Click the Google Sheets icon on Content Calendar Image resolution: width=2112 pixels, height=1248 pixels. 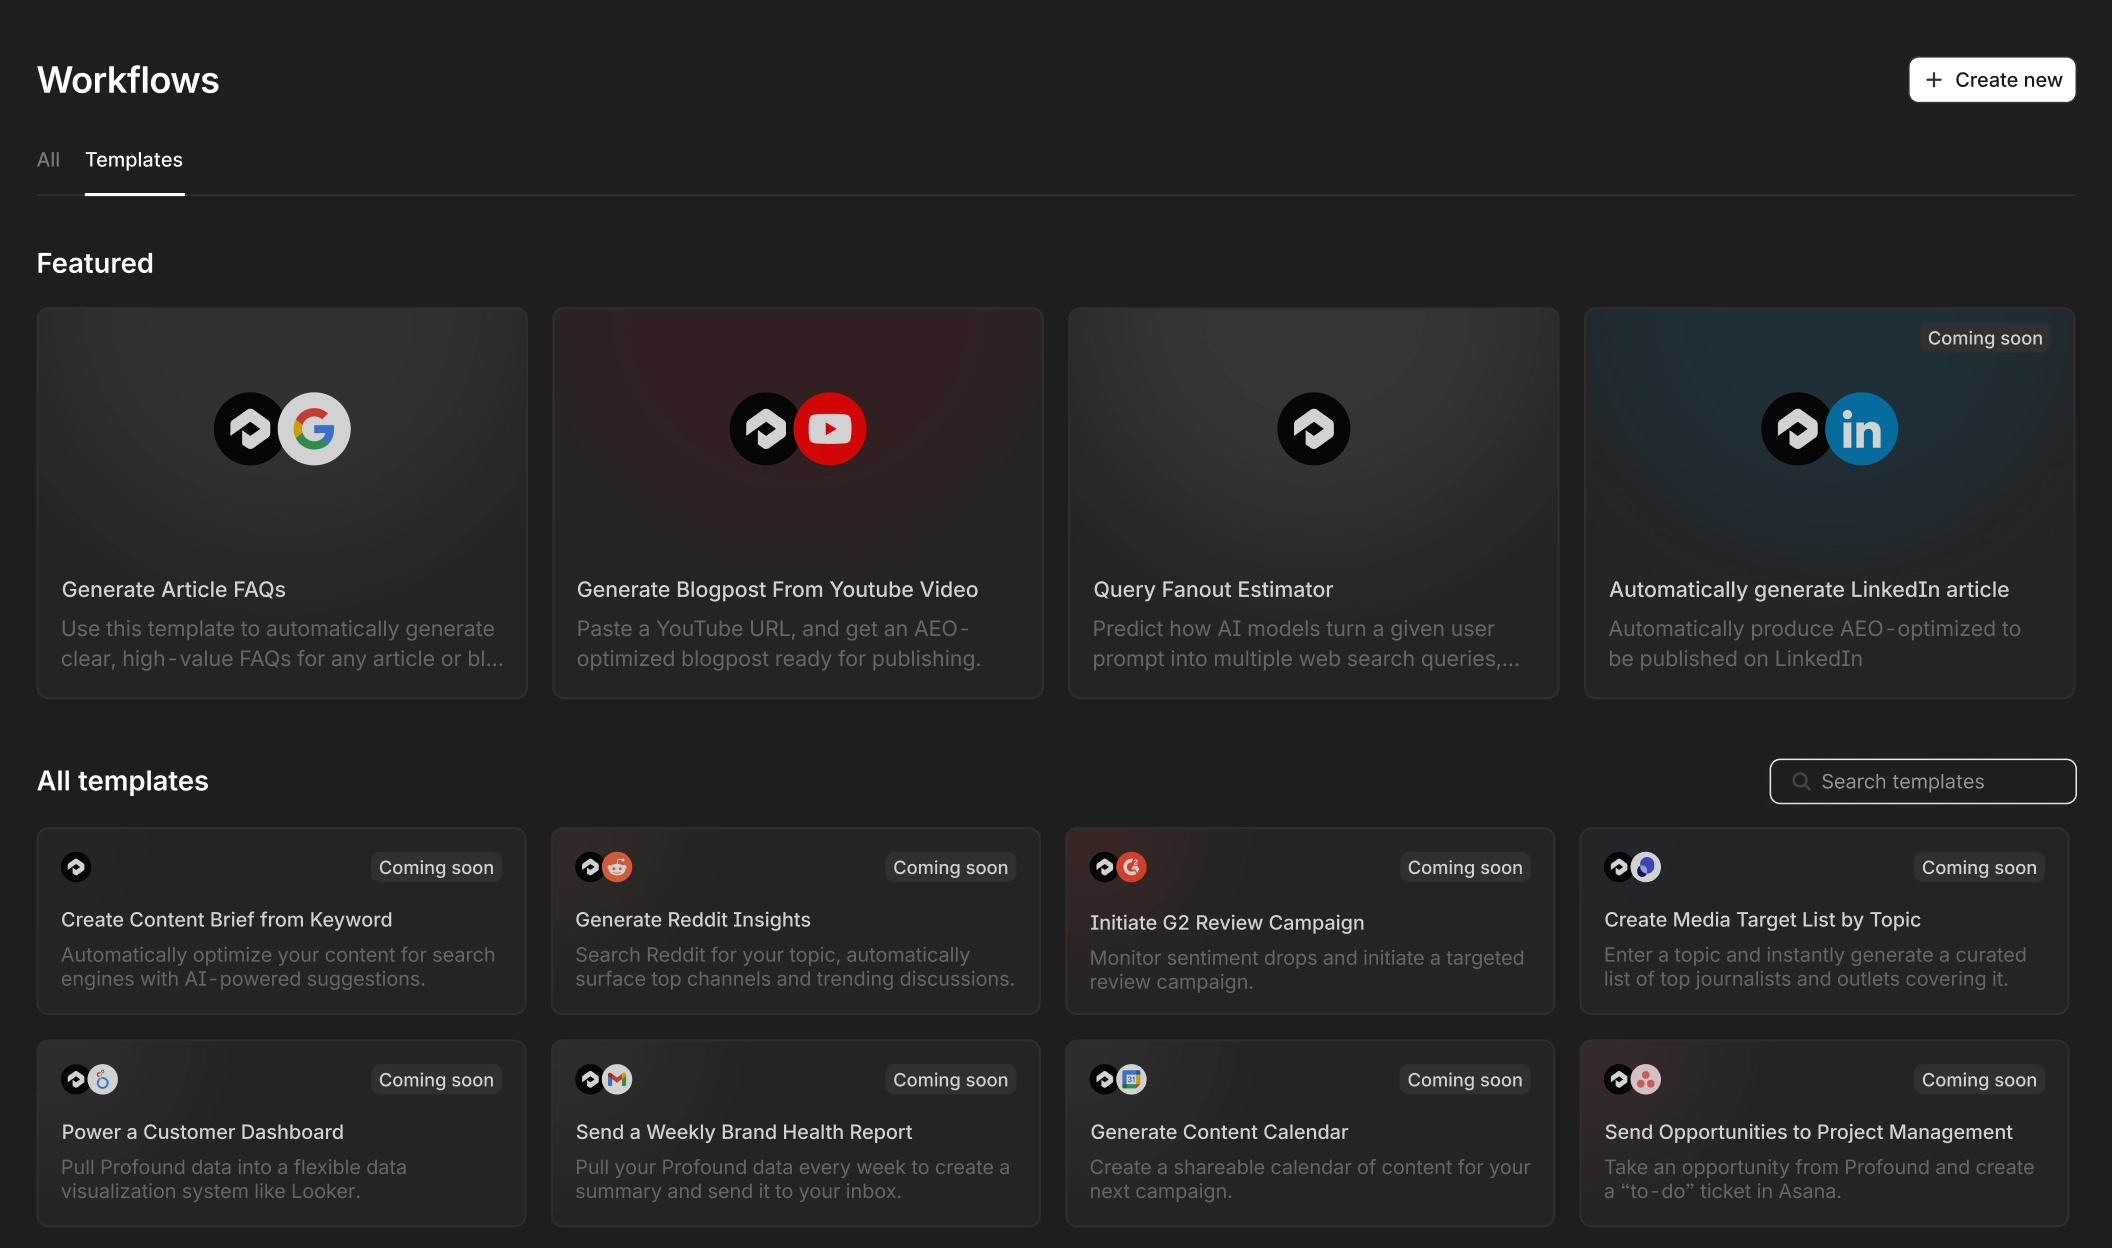coord(1131,1079)
